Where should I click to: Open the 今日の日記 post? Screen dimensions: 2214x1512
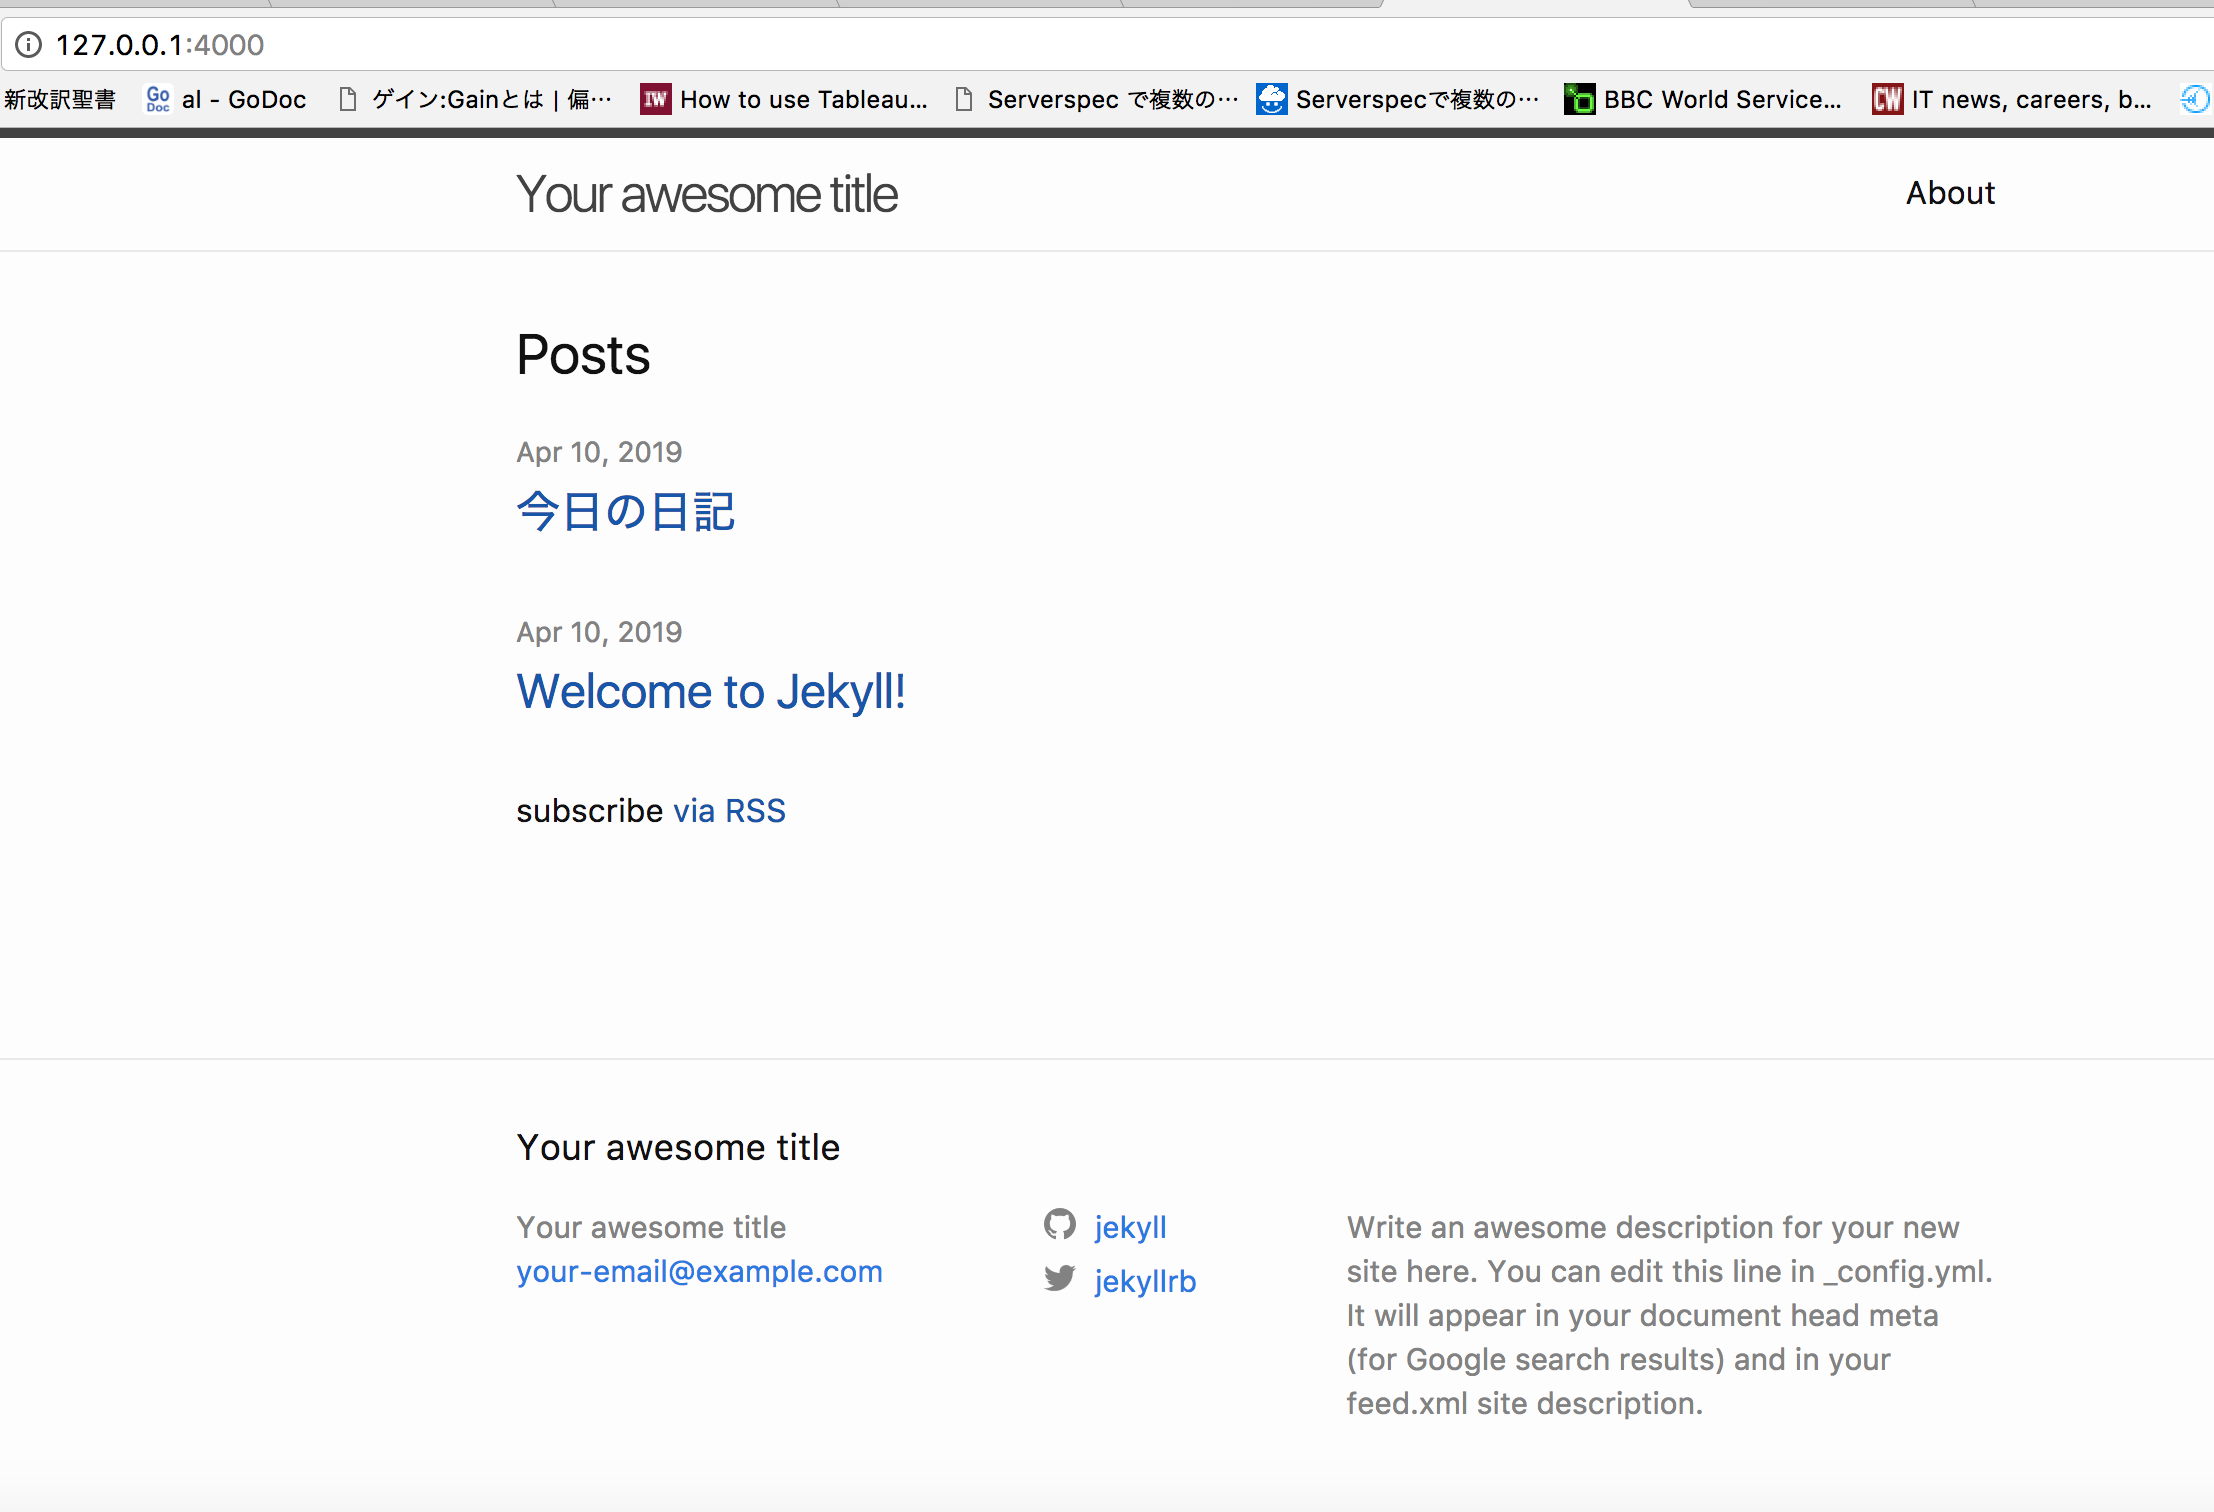point(626,511)
